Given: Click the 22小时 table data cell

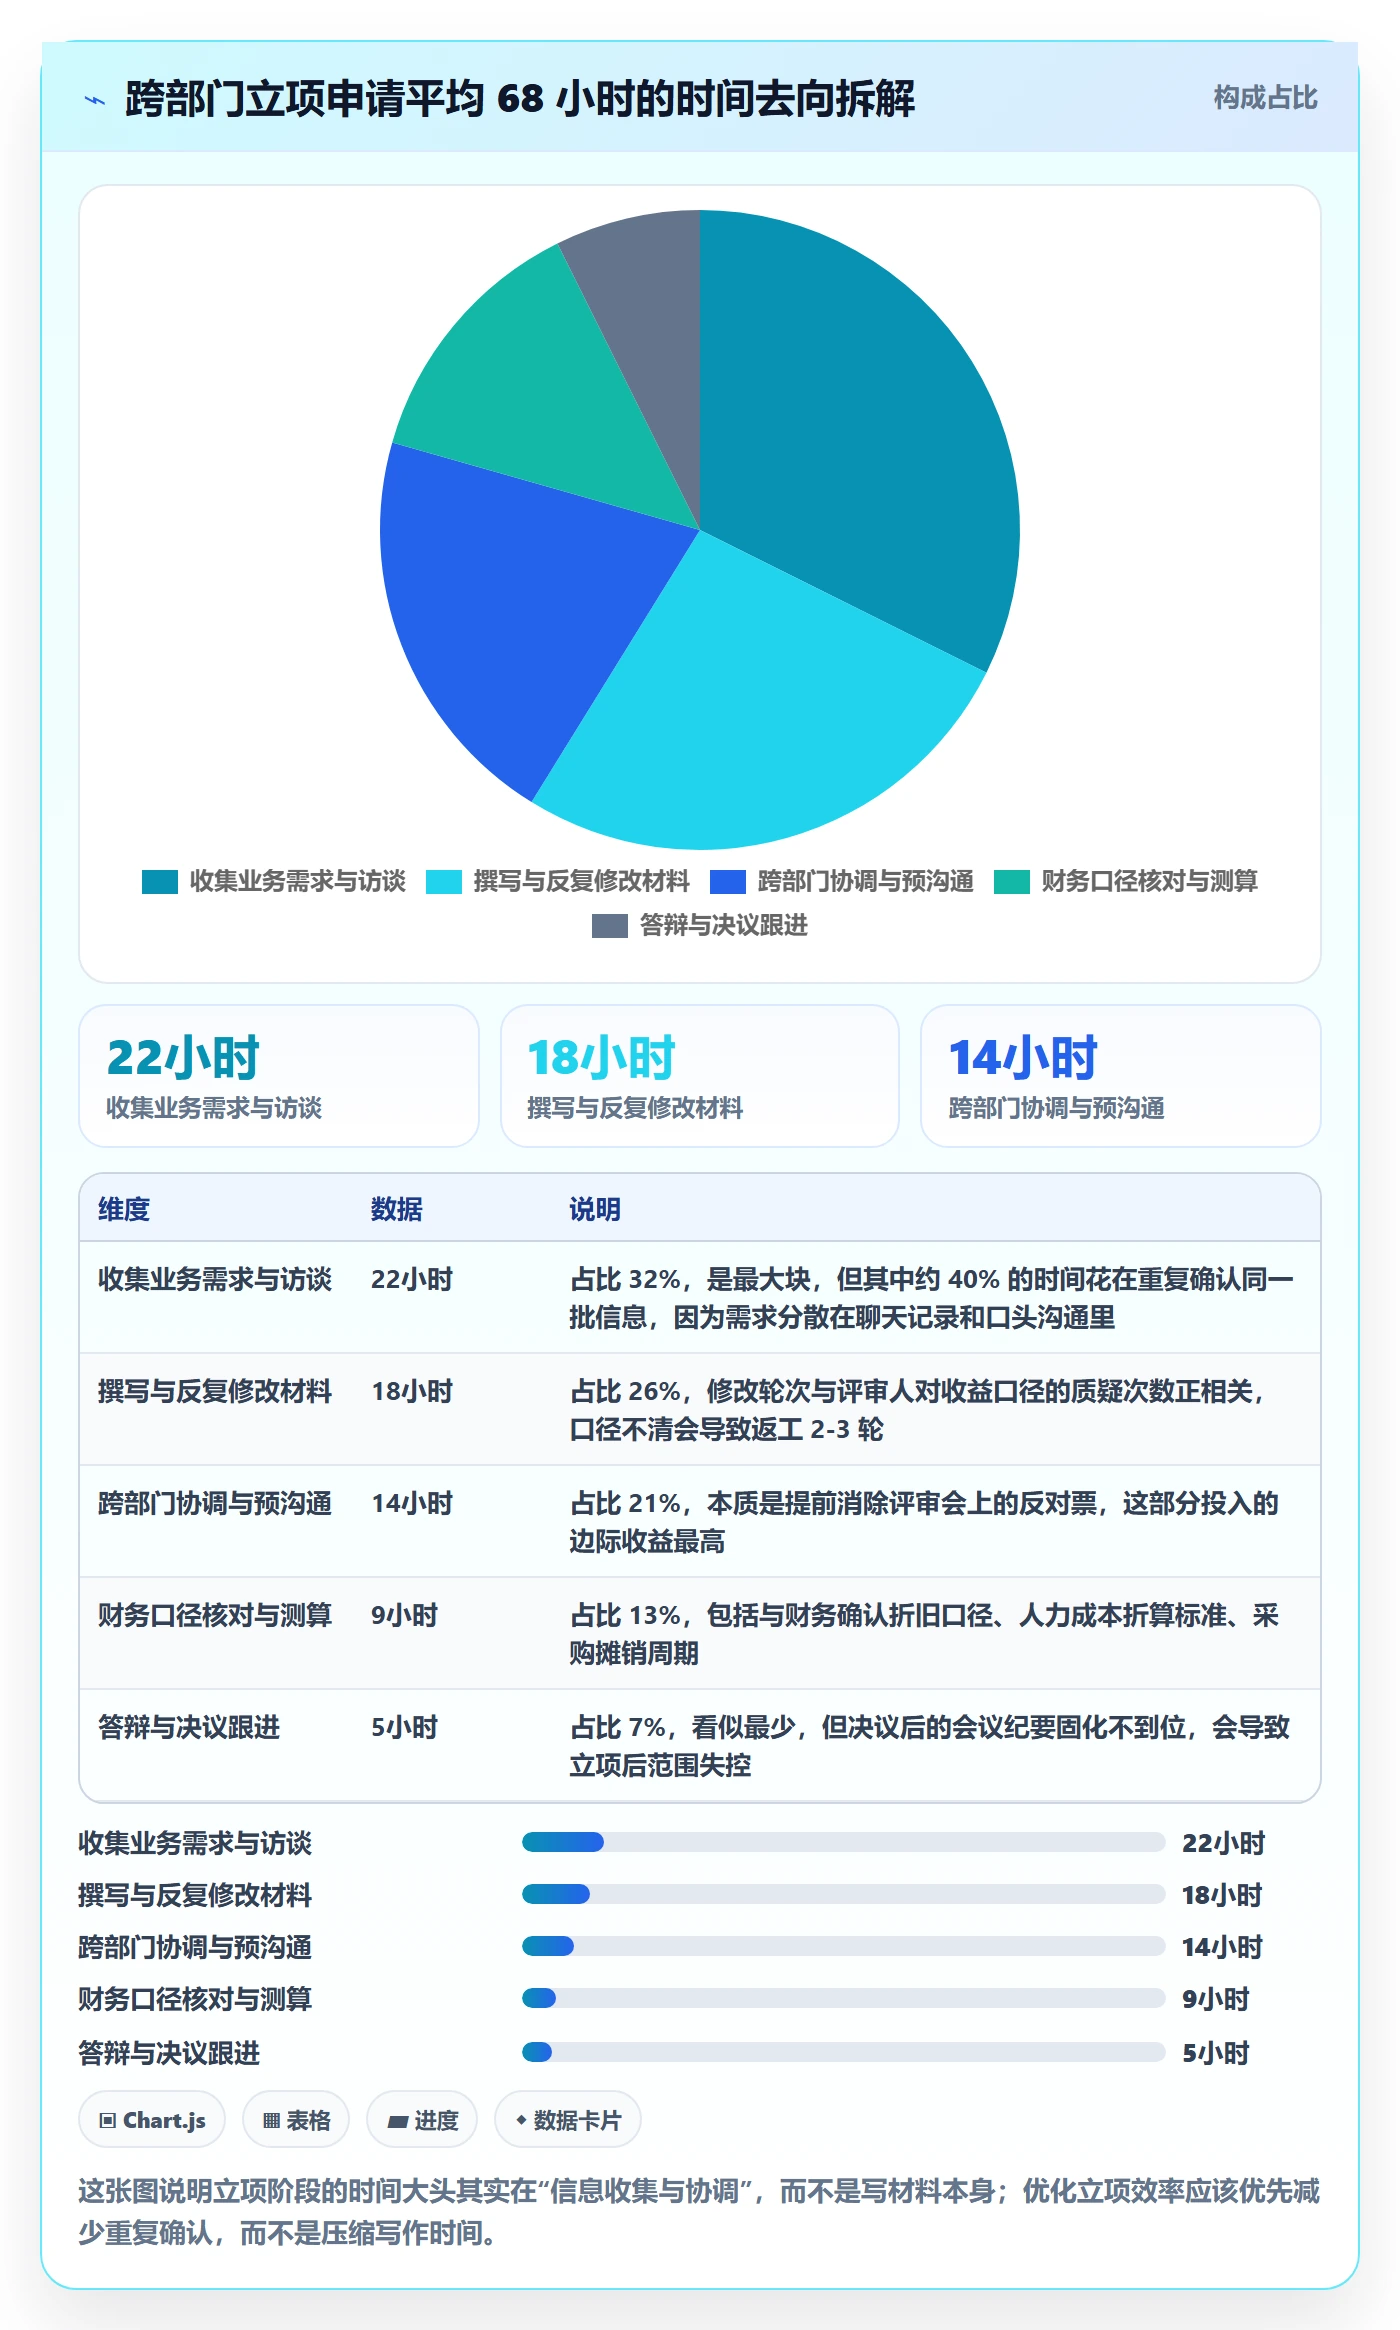Looking at the screenshot, I should pyautogui.click(x=412, y=1279).
